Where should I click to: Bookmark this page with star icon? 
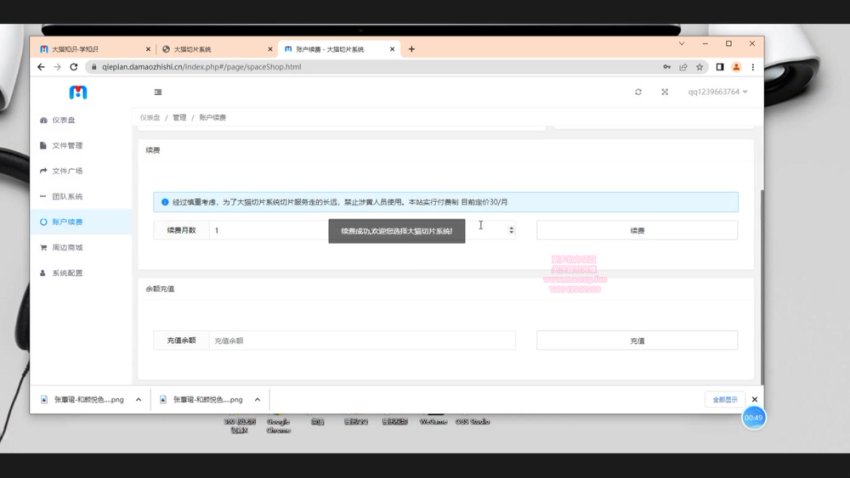point(700,67)
